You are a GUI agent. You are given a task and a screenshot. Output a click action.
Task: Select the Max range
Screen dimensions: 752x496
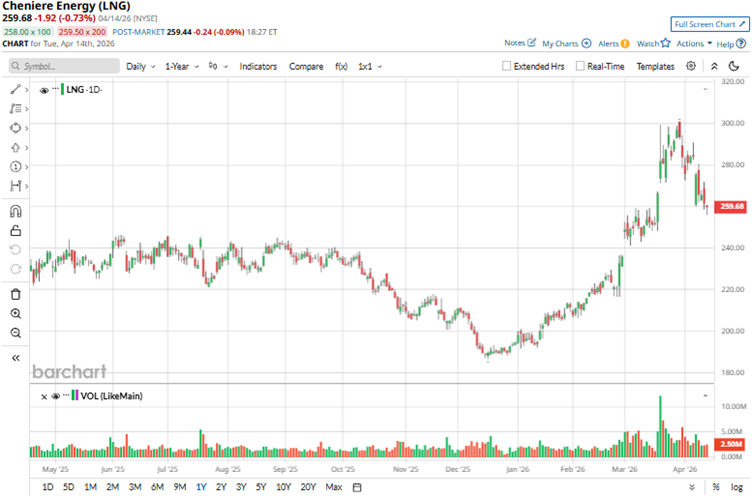pos(334,487)
